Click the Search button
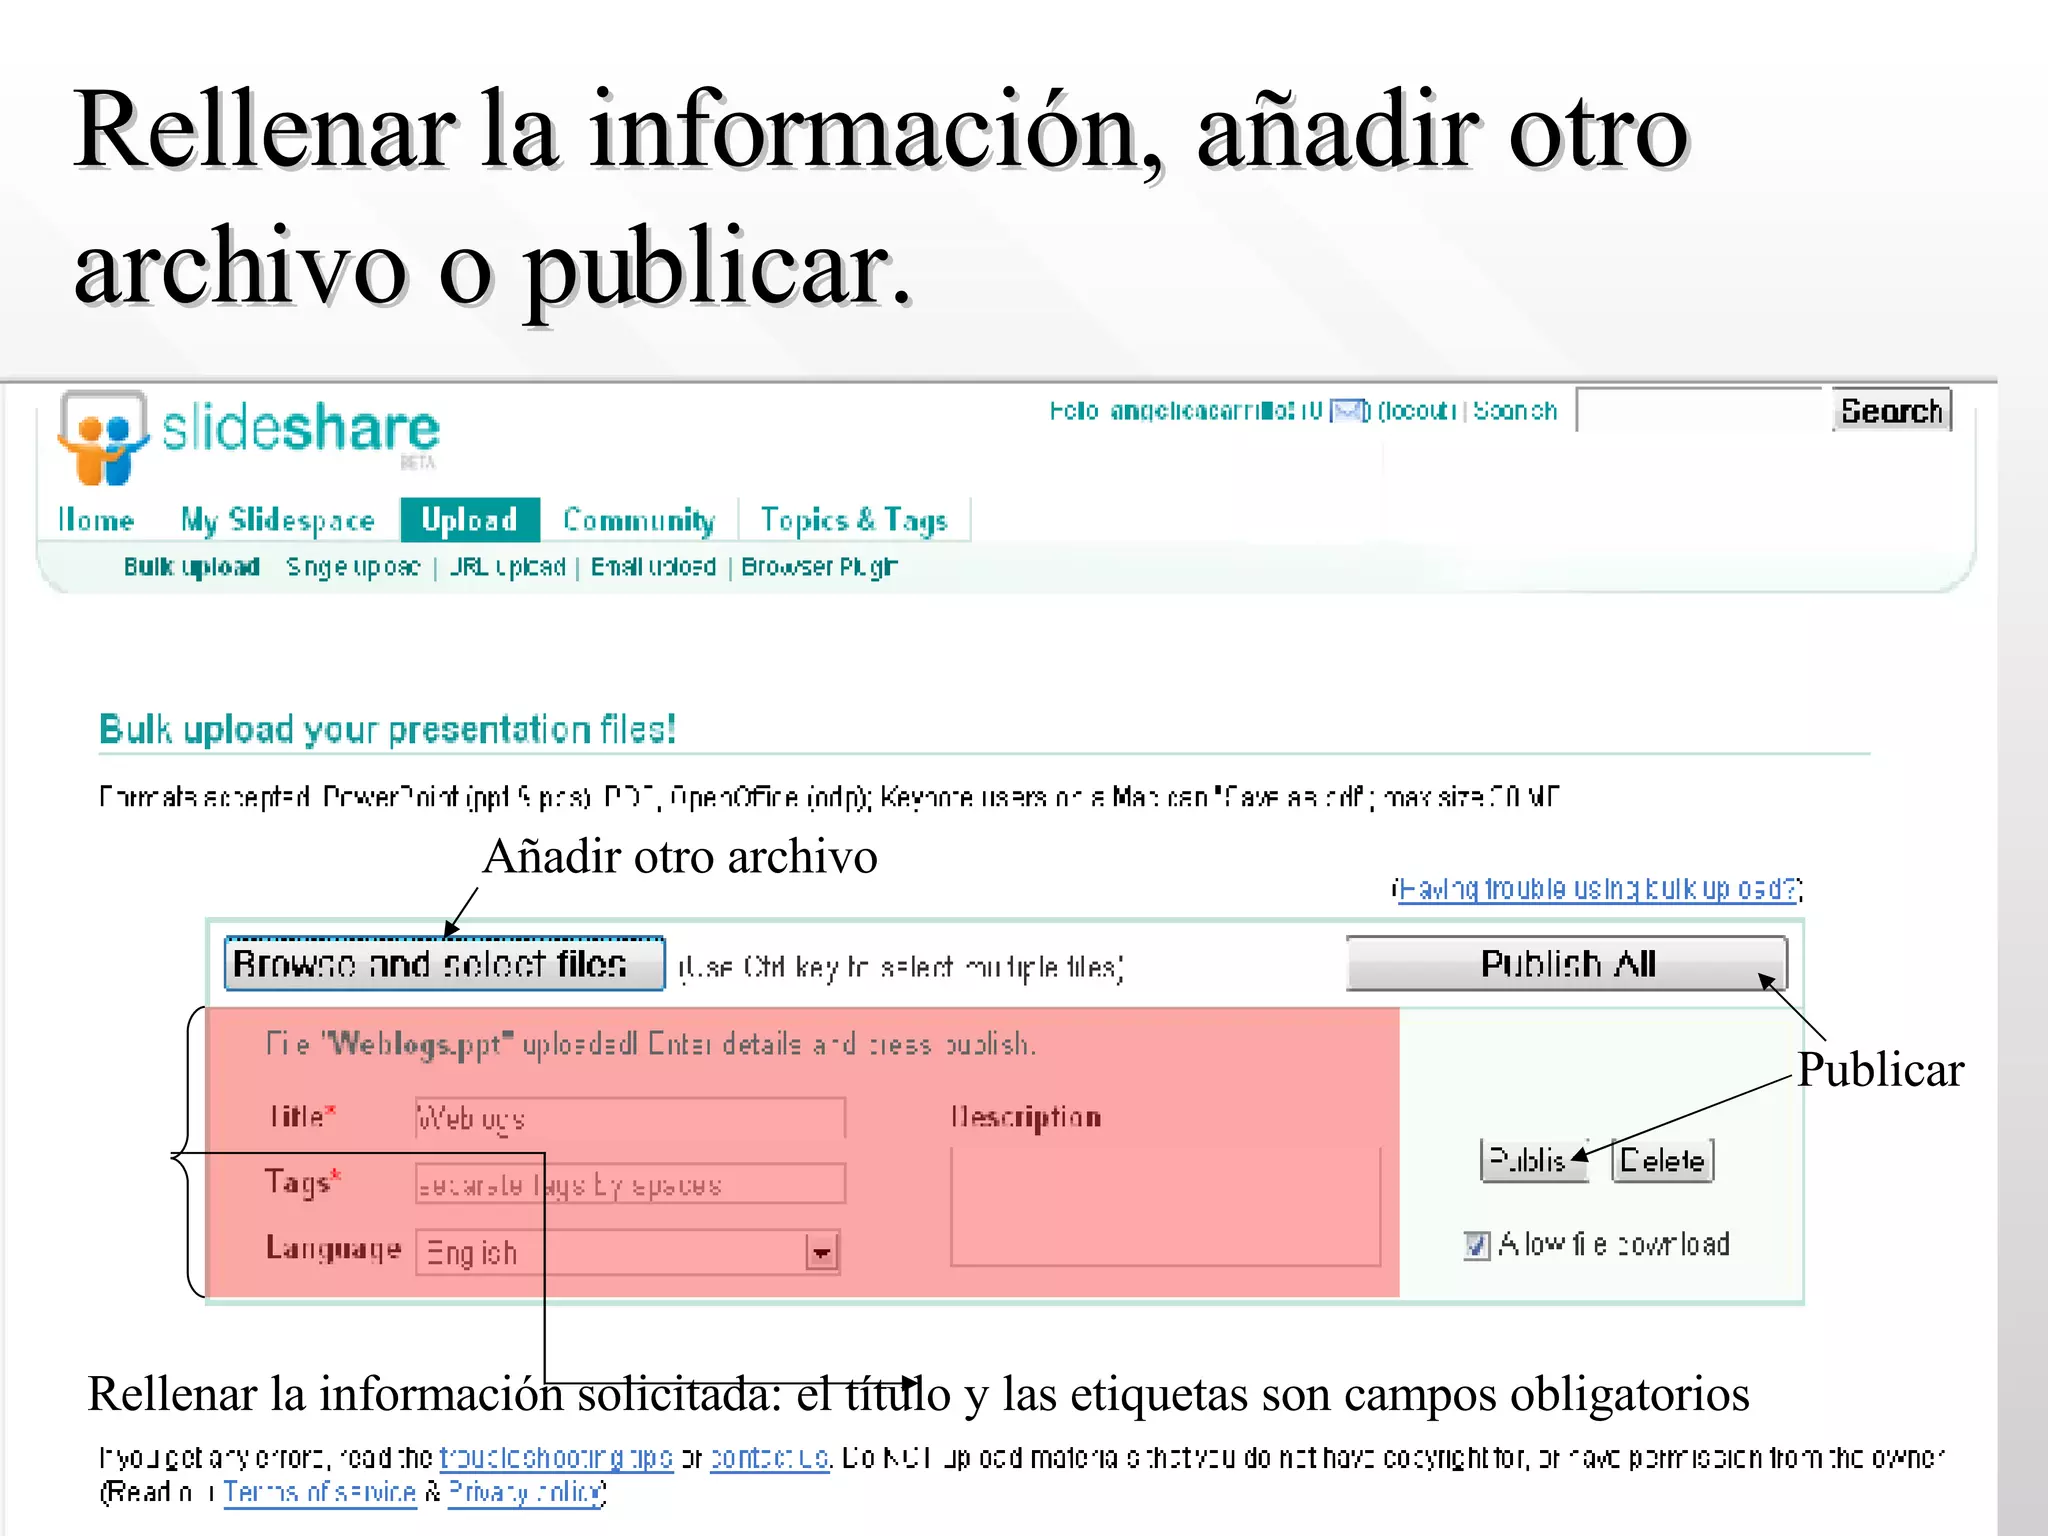The height and width of the screenshot is (1536, 2048). [1891, 410]
